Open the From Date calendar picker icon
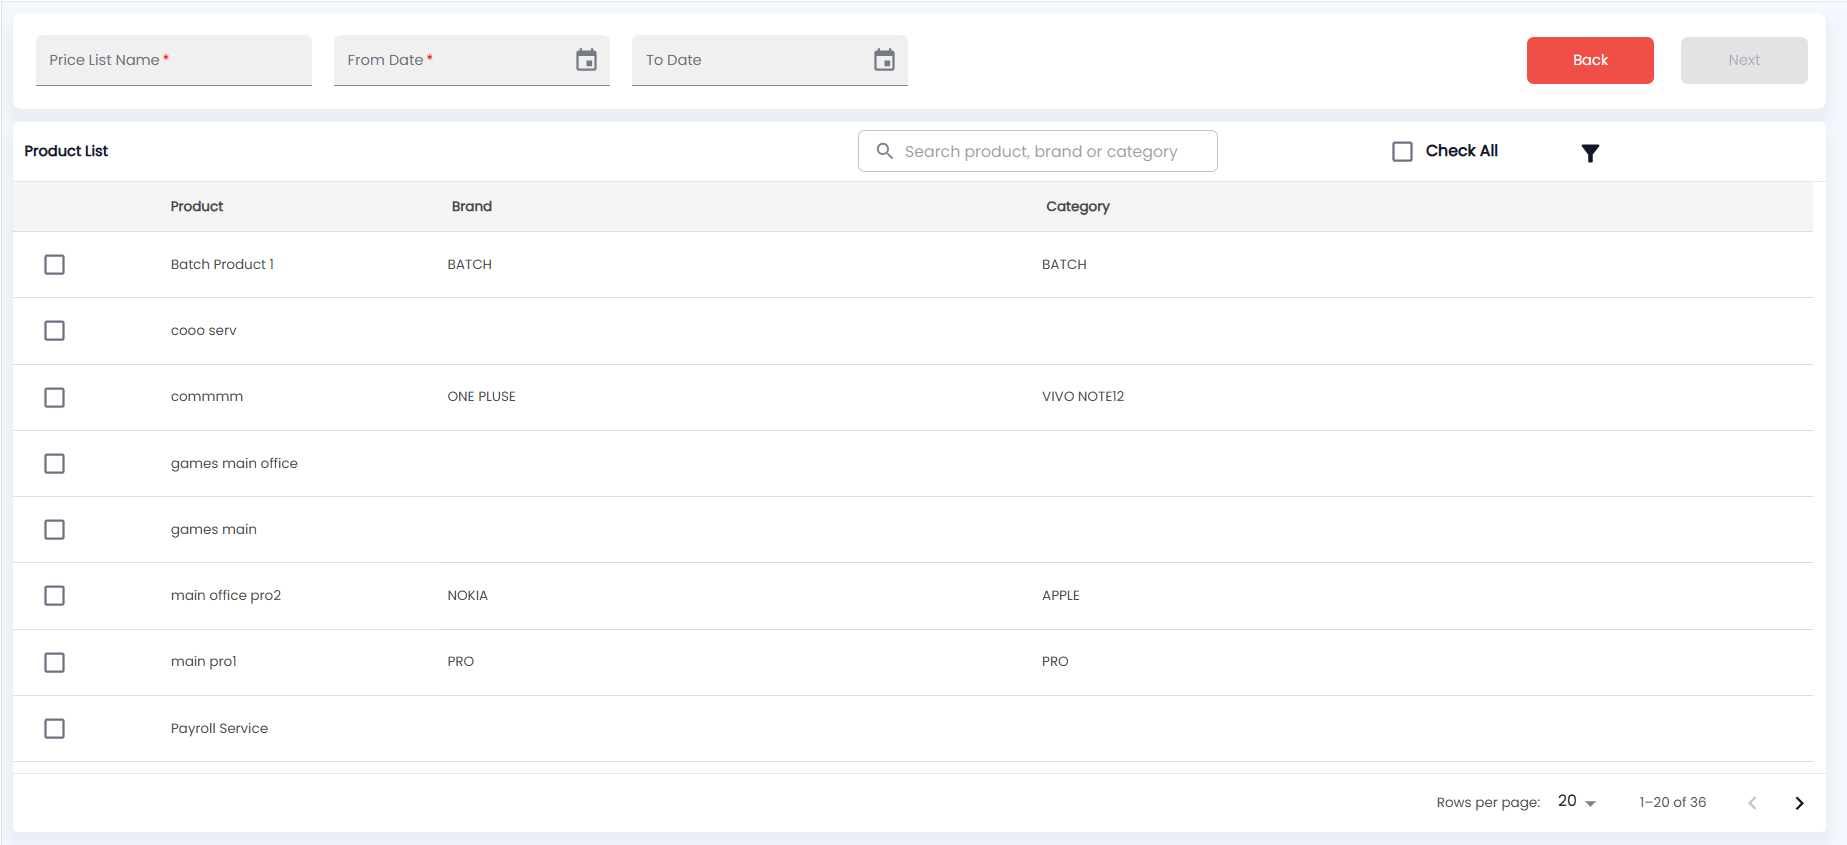 586,60
